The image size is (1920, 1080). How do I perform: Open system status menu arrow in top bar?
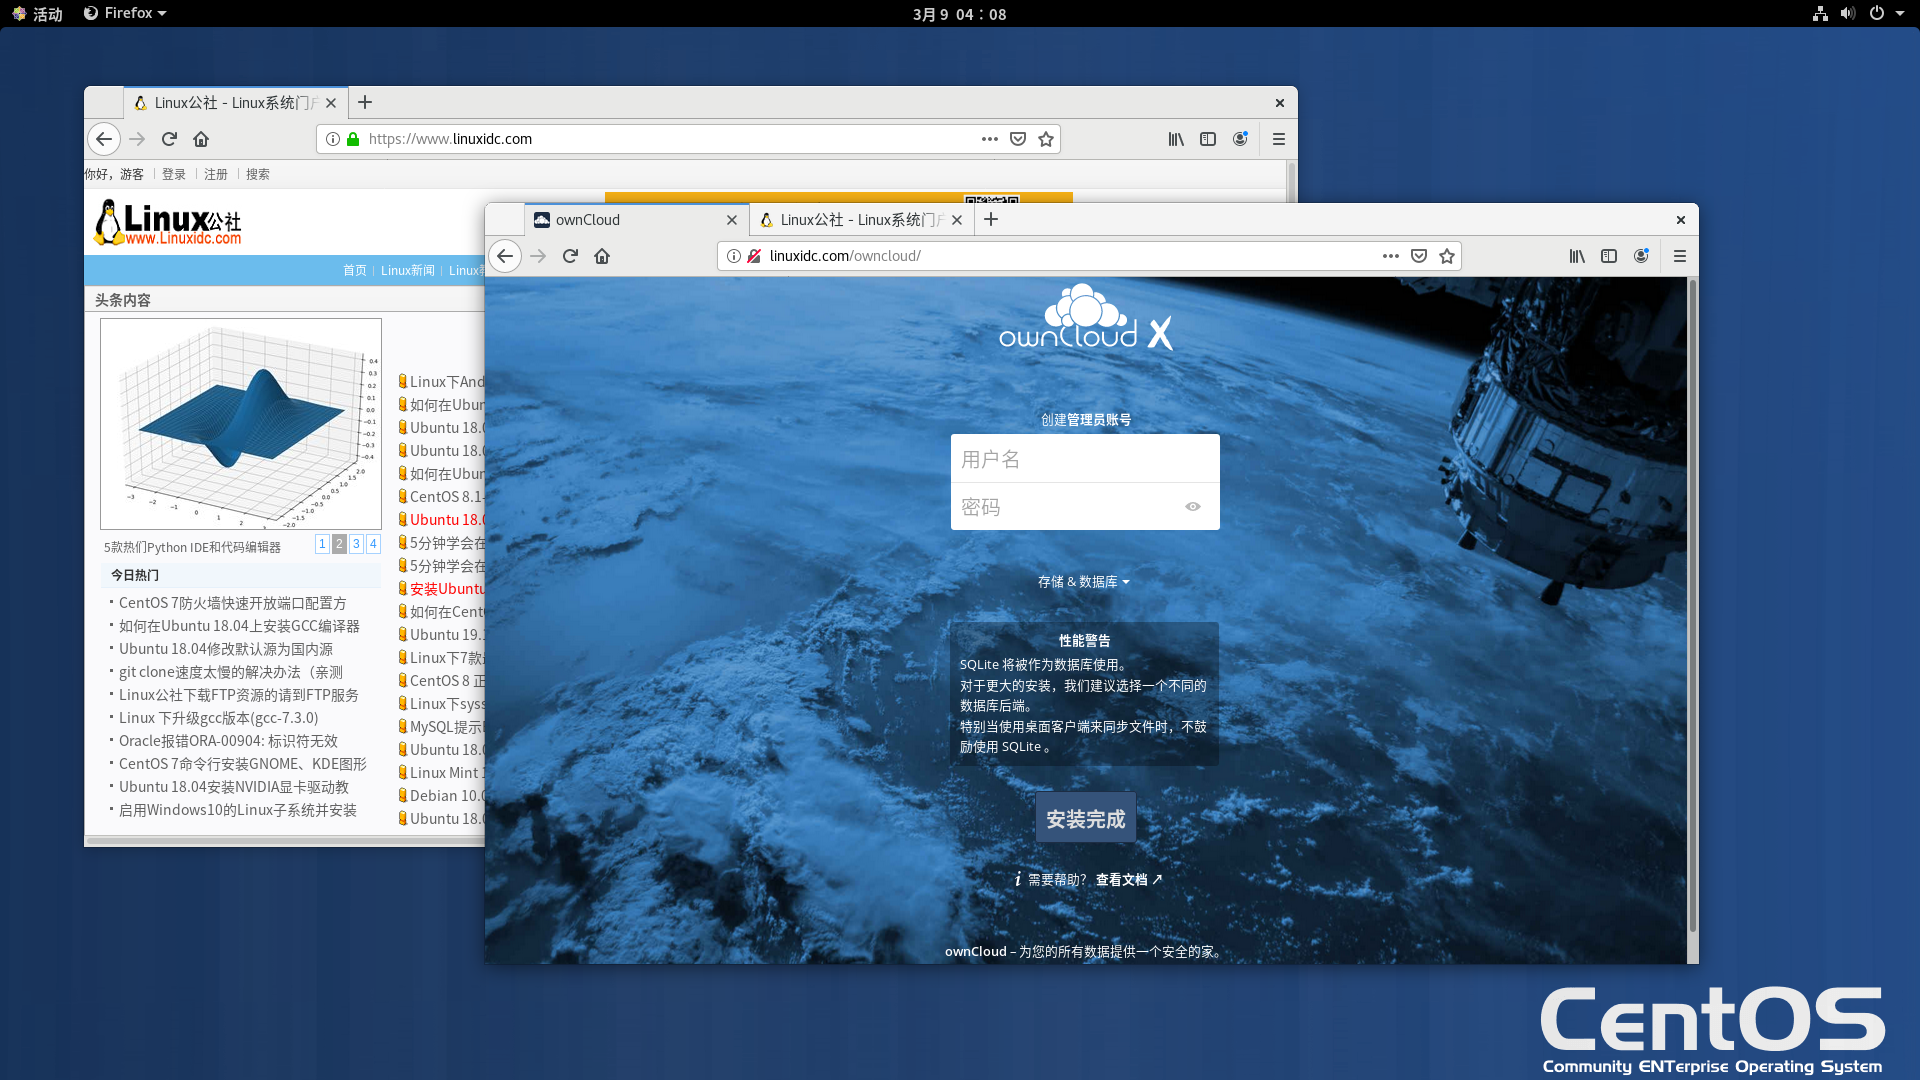(x=1900, y=13)
